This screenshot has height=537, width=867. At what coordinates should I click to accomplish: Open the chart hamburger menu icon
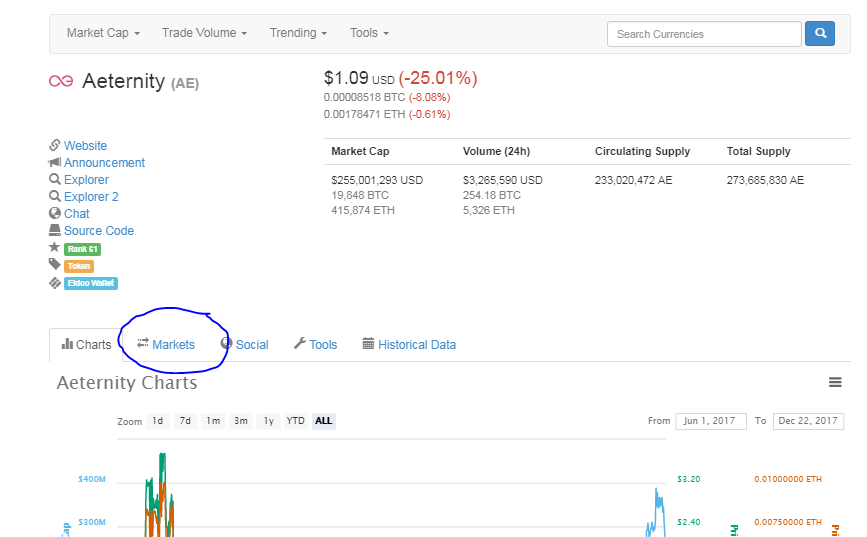[835, 382]
